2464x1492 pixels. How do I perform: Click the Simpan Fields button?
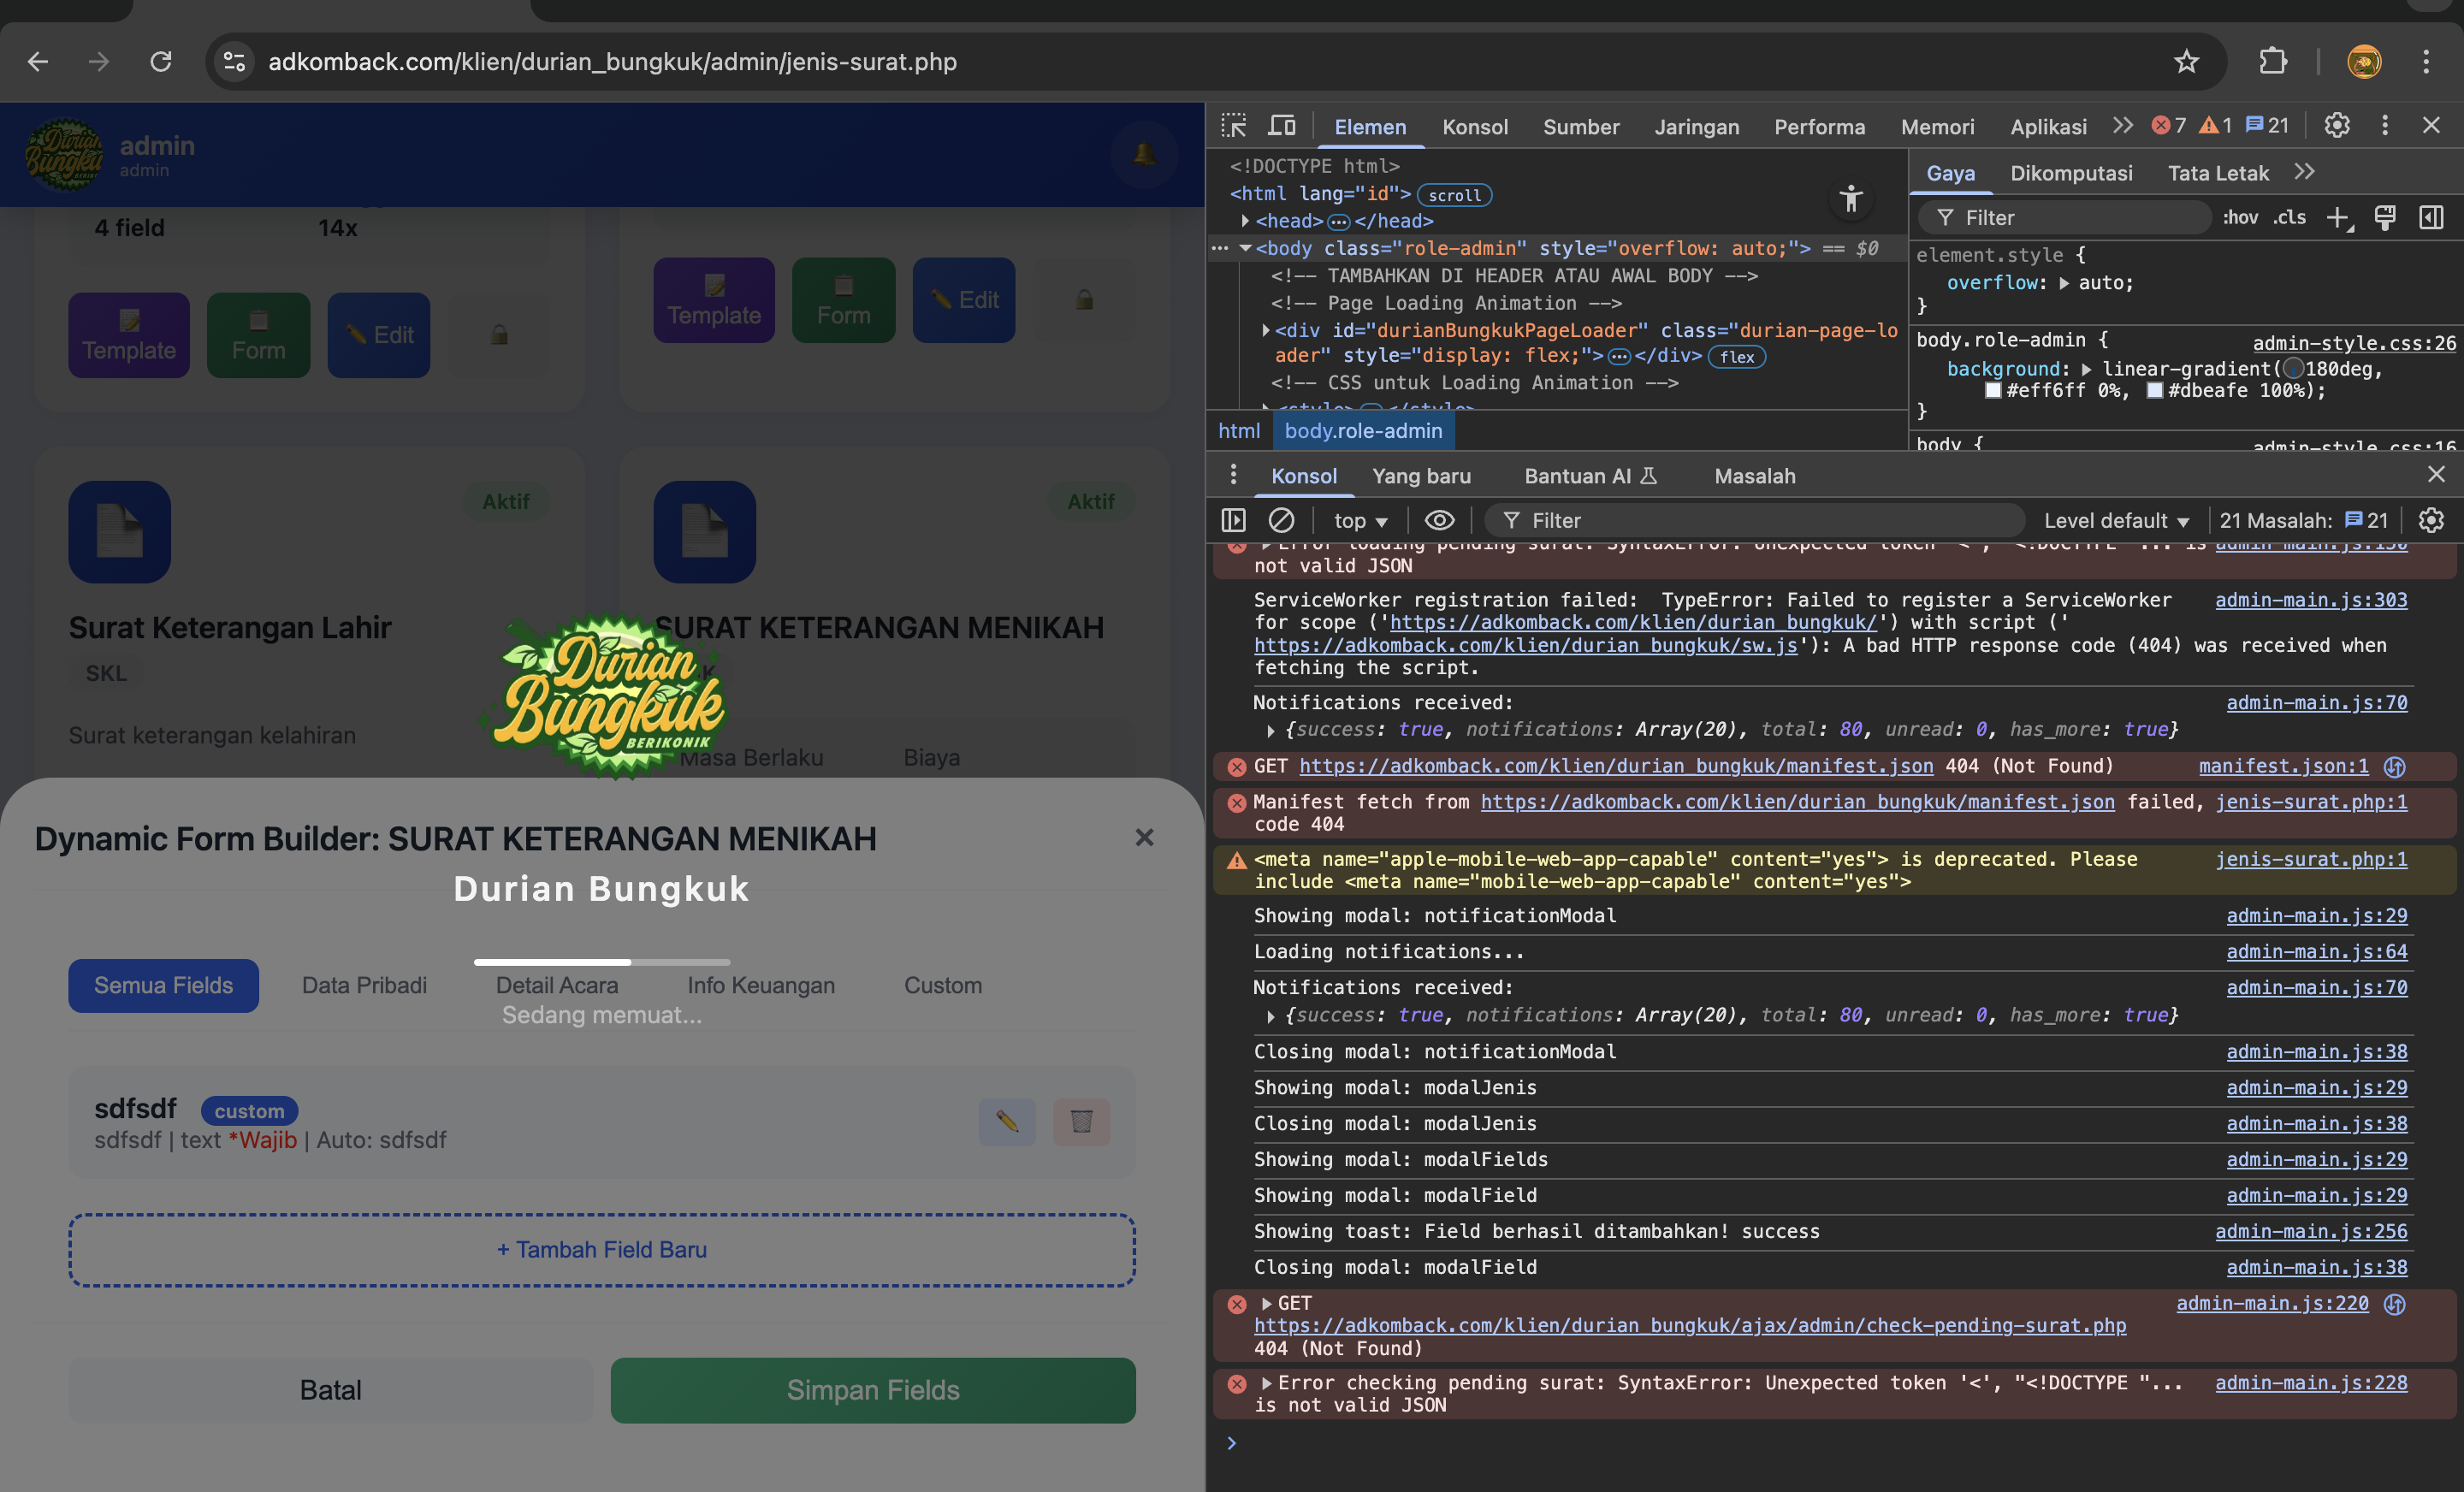pos(872,1389)
